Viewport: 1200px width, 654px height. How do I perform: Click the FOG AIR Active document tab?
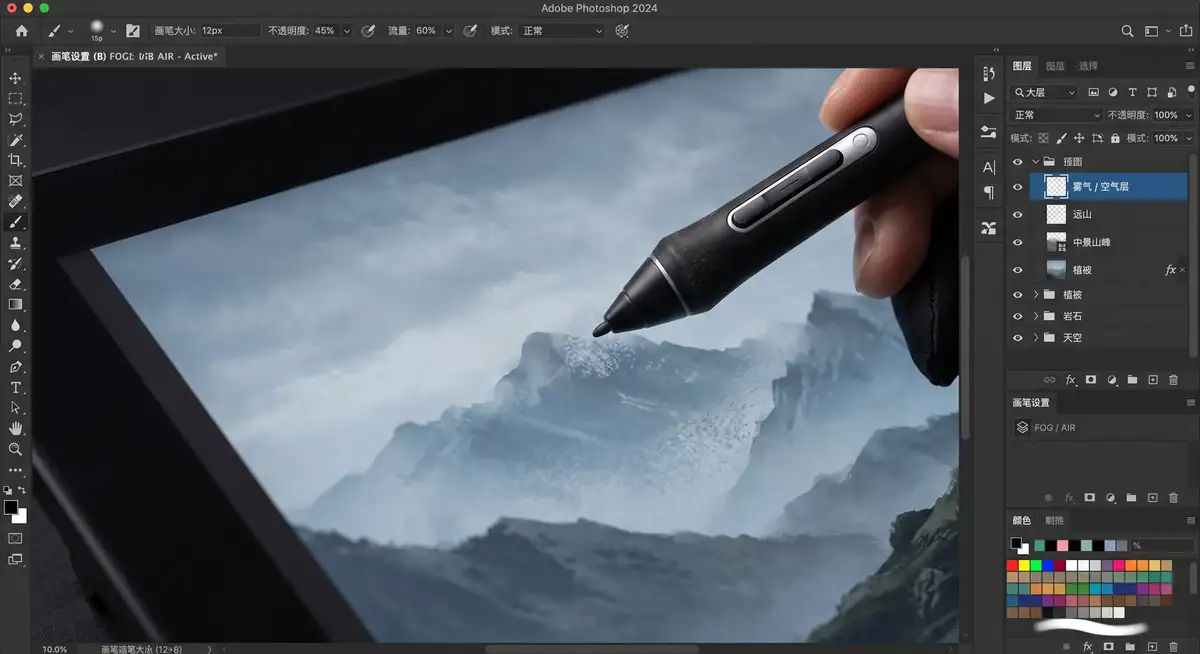tap(134, 57)
